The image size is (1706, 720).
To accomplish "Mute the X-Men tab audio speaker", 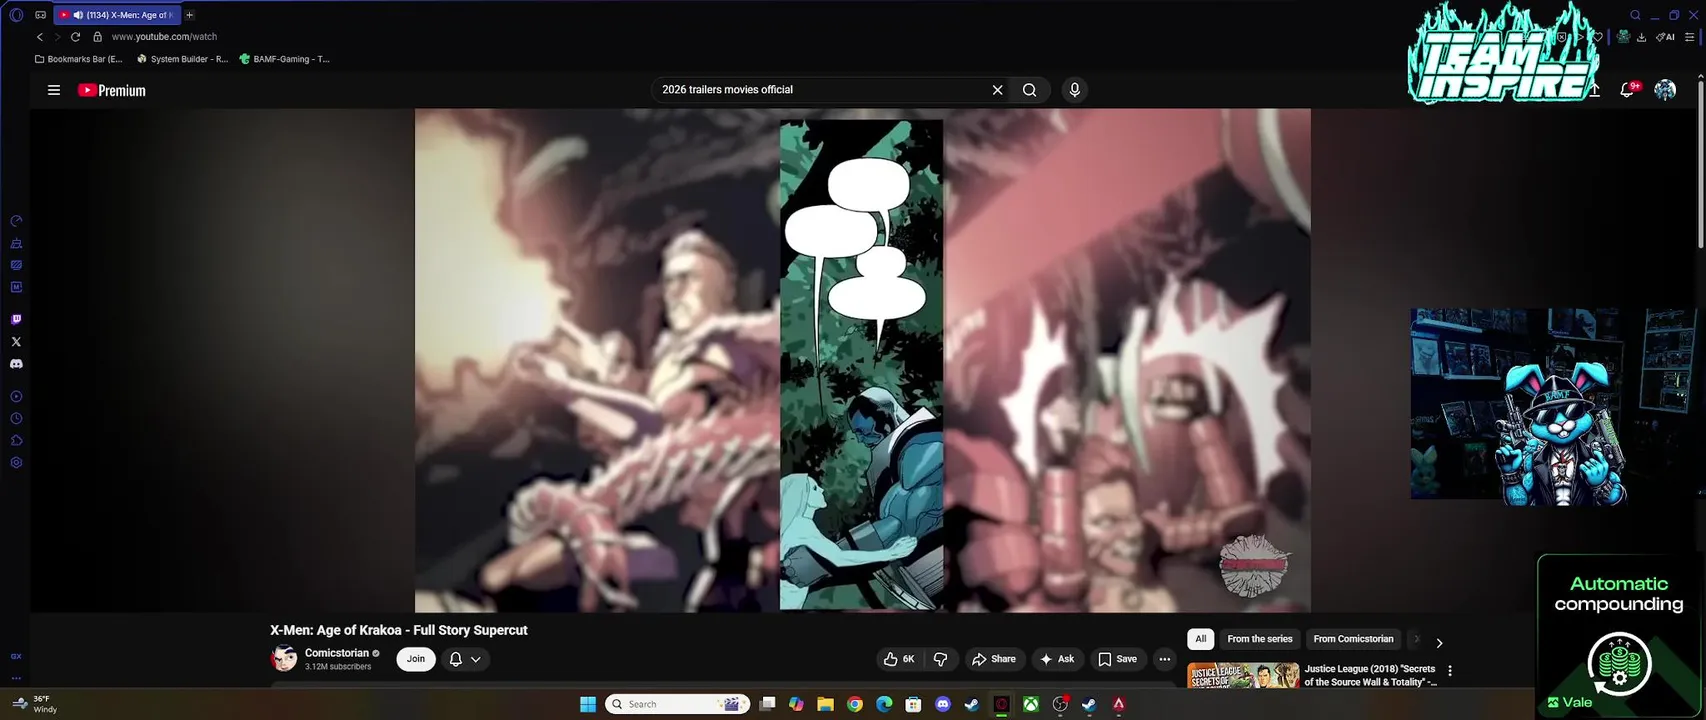I will coord(78,15).
